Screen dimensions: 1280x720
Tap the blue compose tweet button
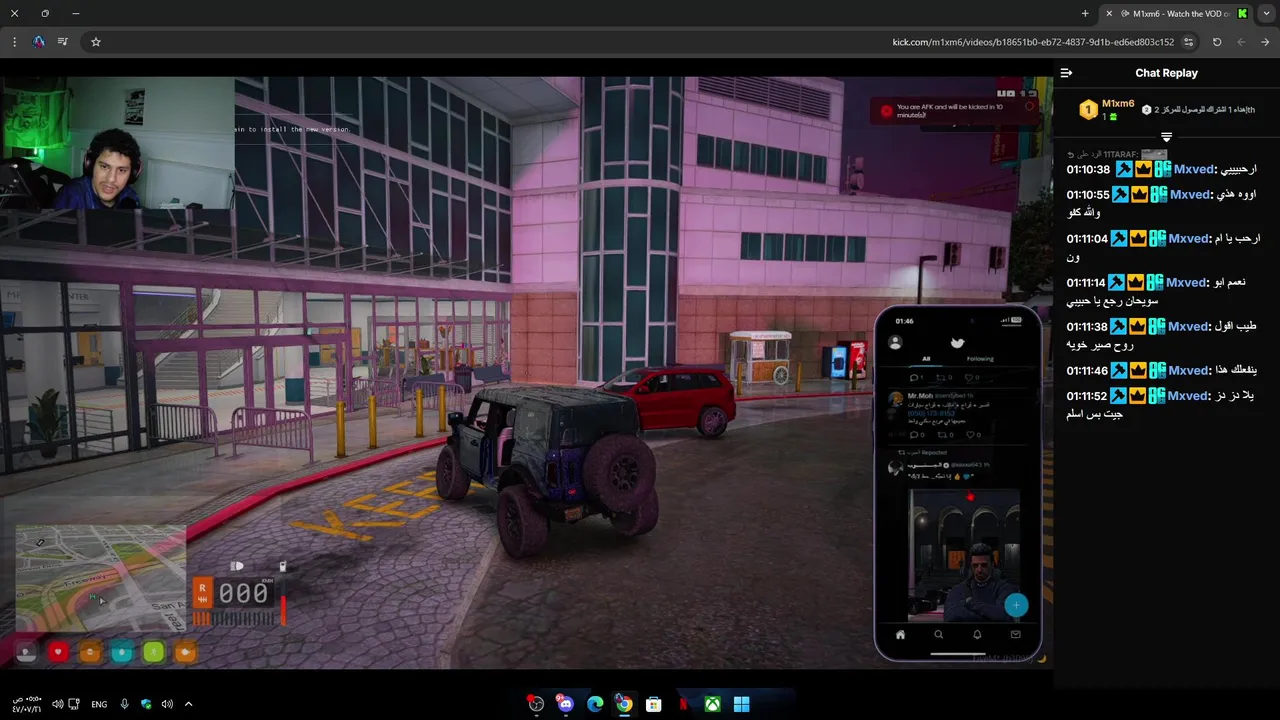pyautogui.click(x=1016, y=605)
